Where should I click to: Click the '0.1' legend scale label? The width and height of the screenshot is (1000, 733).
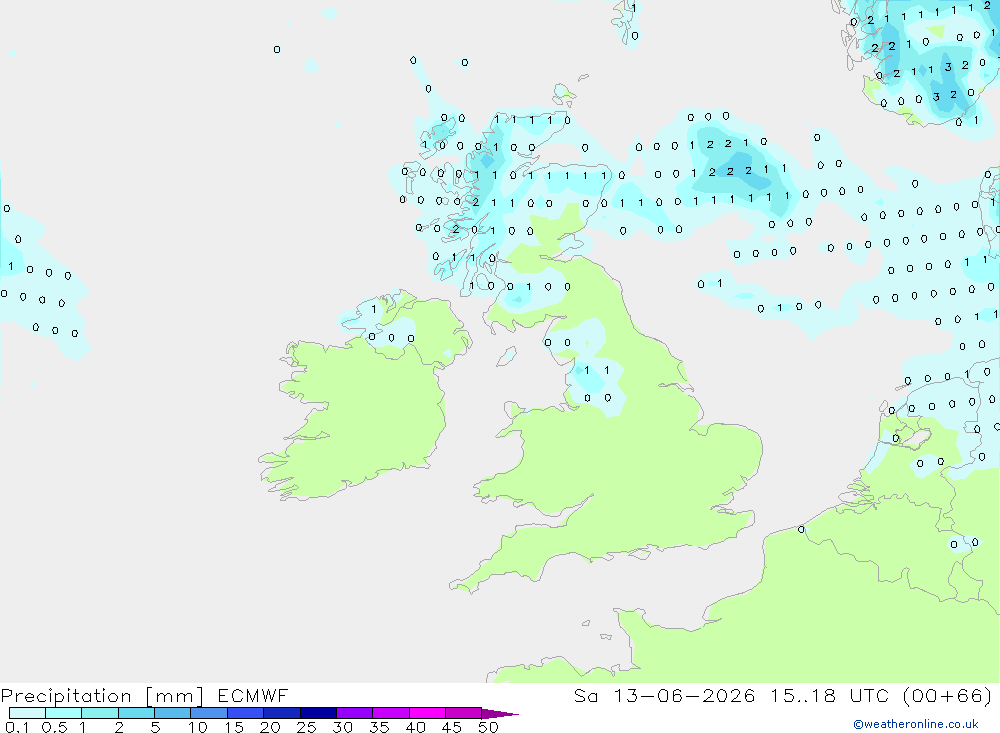point(17,727)
